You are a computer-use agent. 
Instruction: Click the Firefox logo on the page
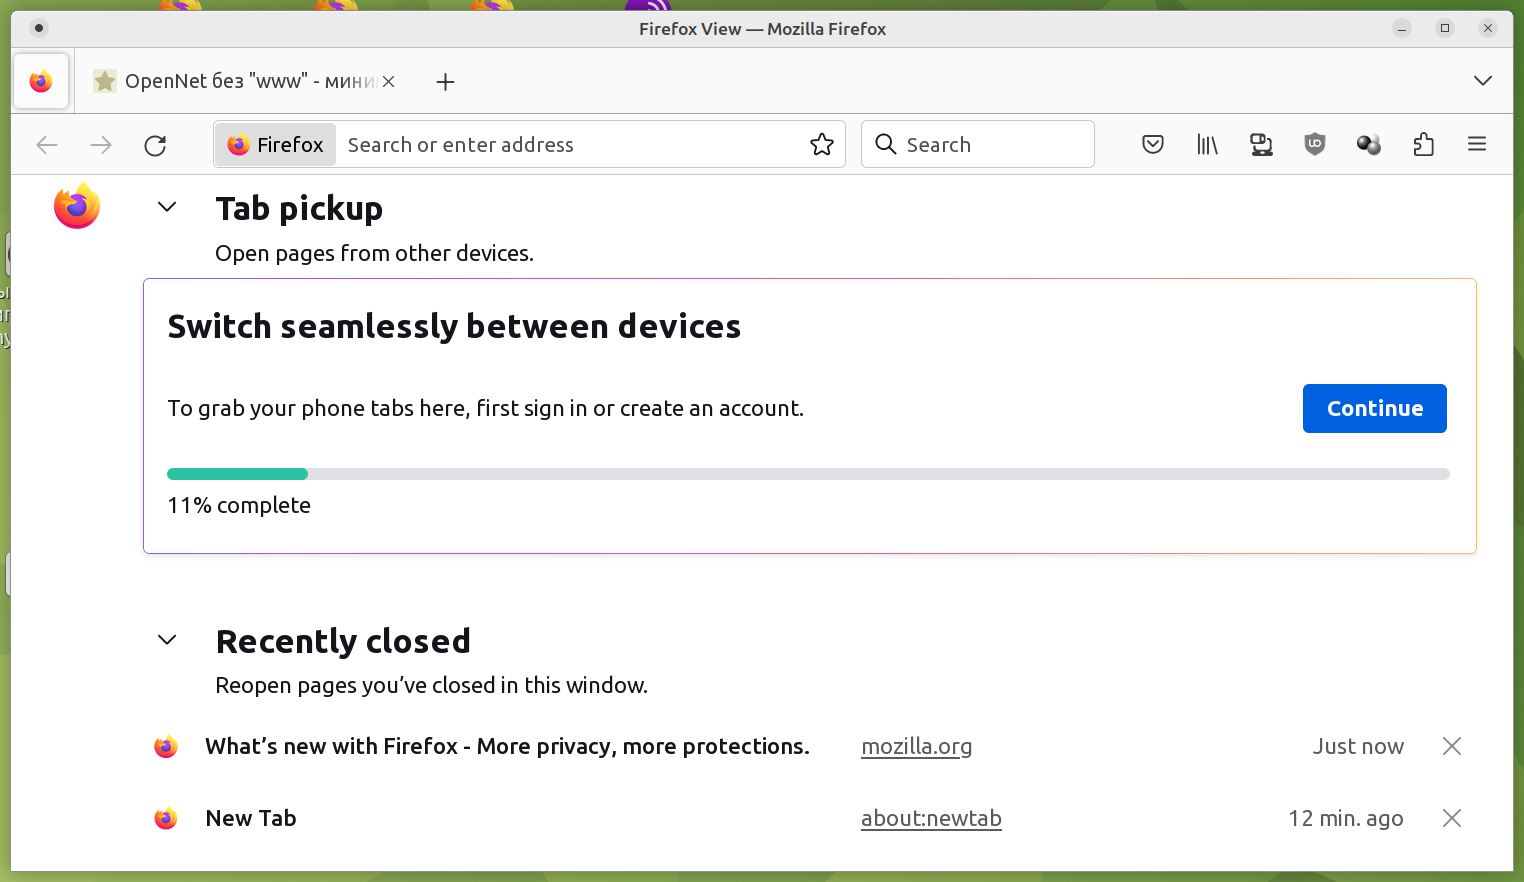pyautogui.click(x=77, y=206)
